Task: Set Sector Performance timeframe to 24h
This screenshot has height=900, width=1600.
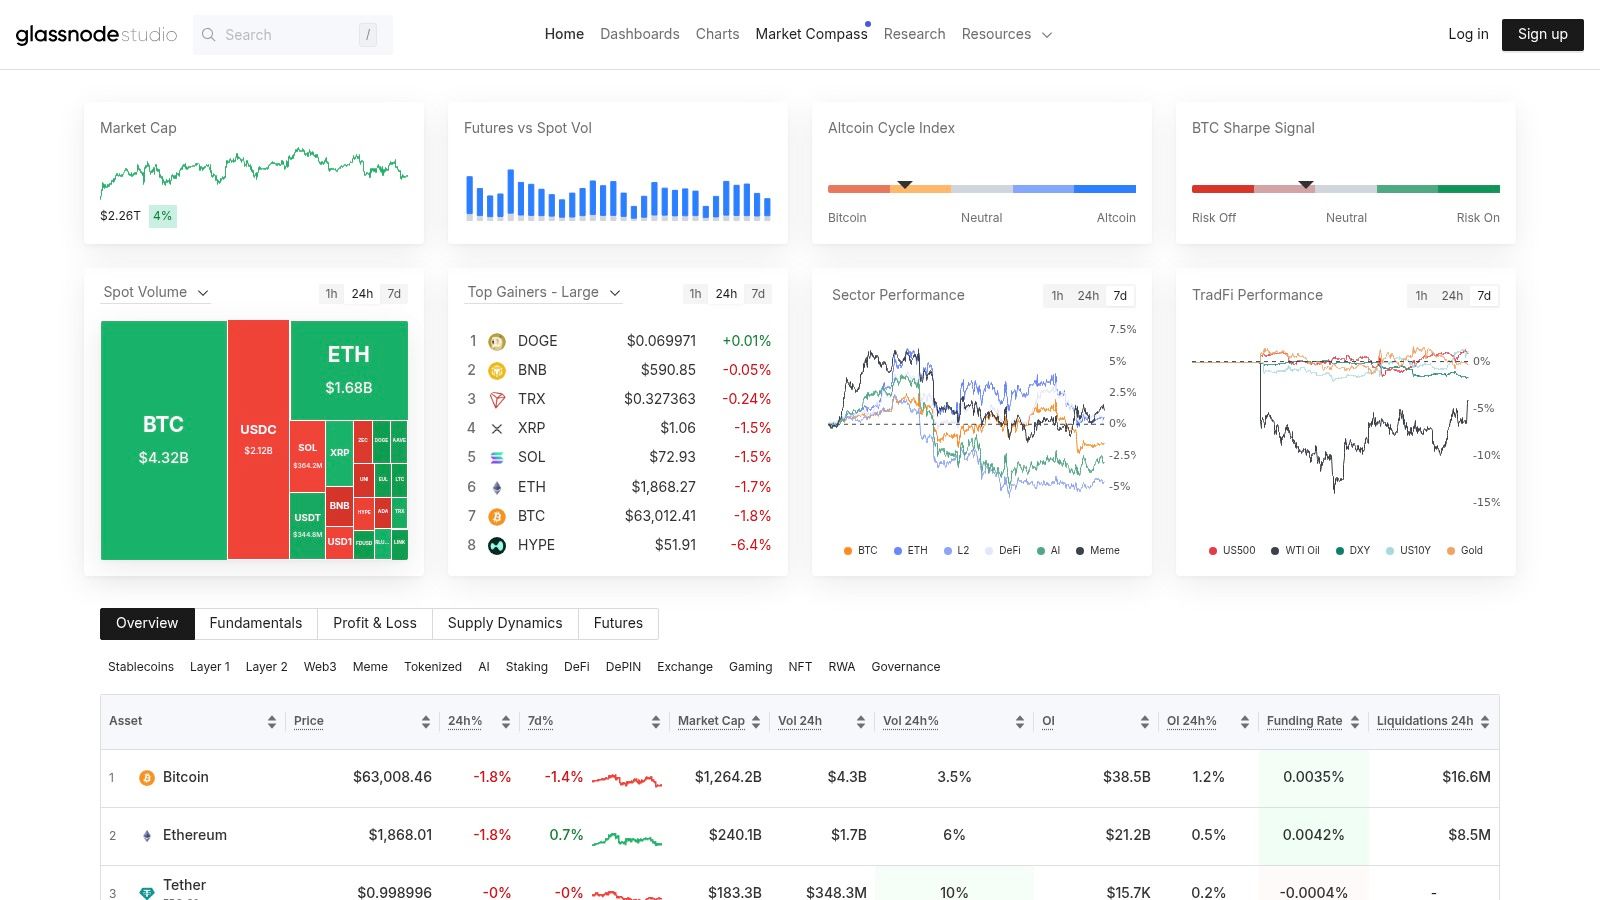Action: 1088,296
